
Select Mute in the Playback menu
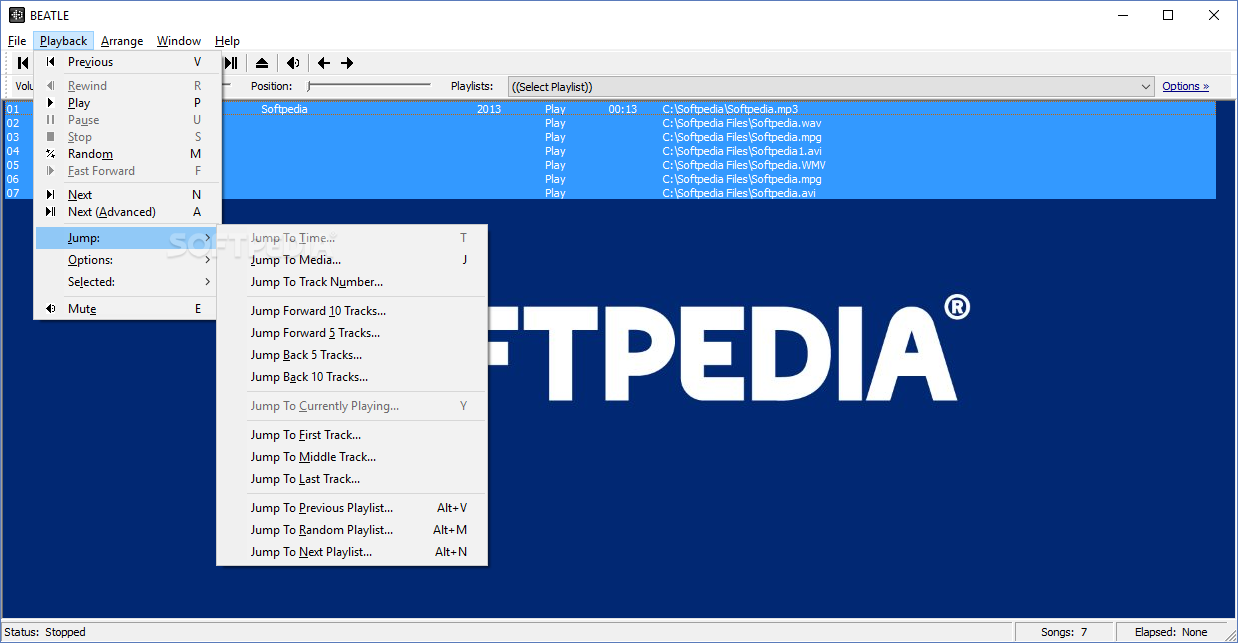tap(125, 309)
